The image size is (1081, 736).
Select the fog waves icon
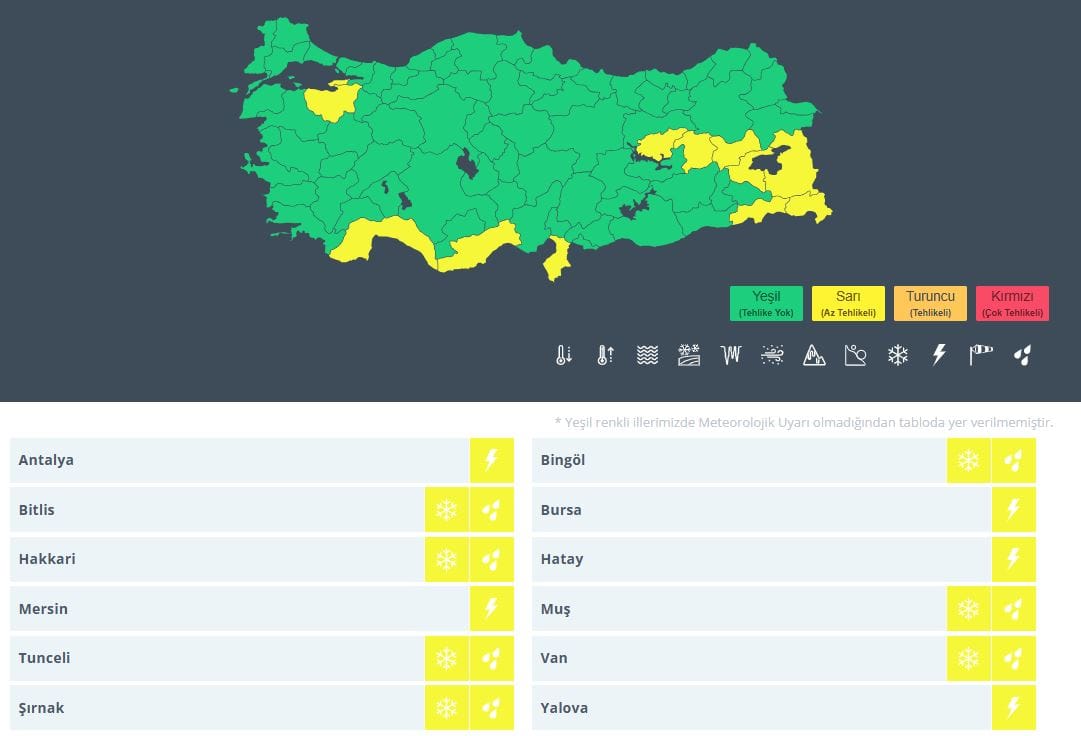click(x=647, y=355)
